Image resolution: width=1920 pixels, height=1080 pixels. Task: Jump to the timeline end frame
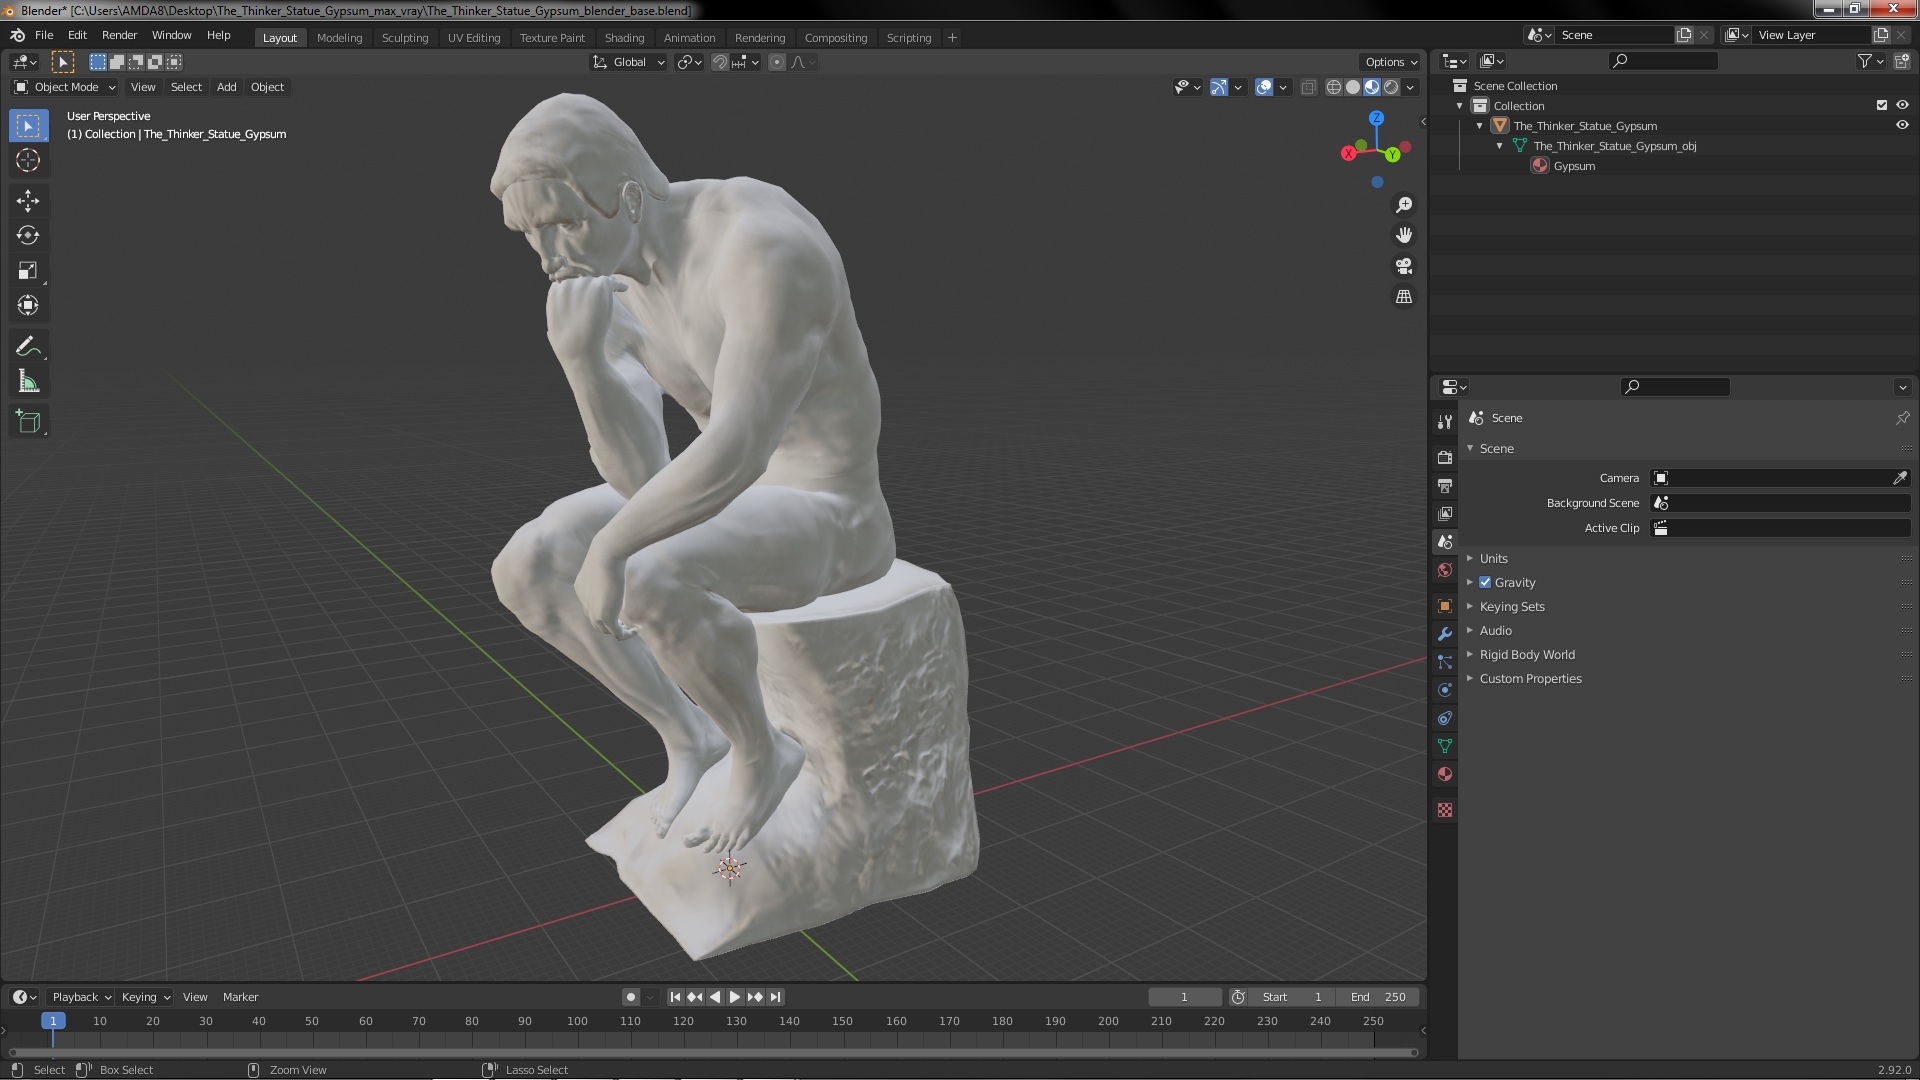coord(775,997)
